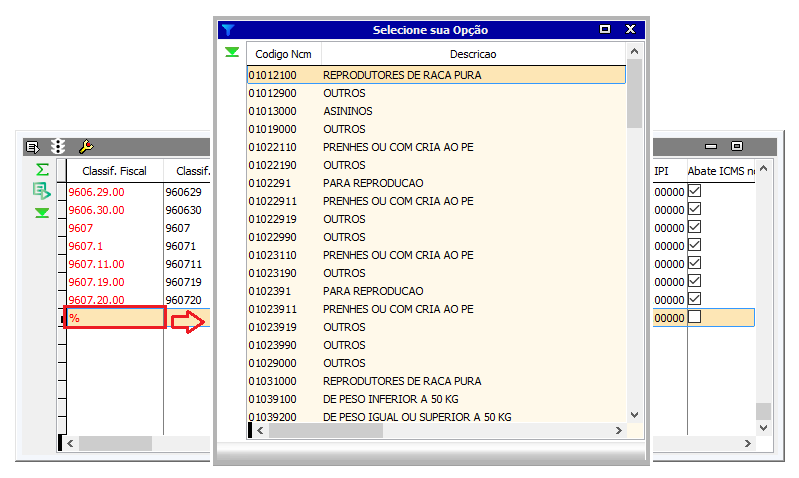
Task: Click the dialog list scroll up arrow
Action: (x=634, y=51)
